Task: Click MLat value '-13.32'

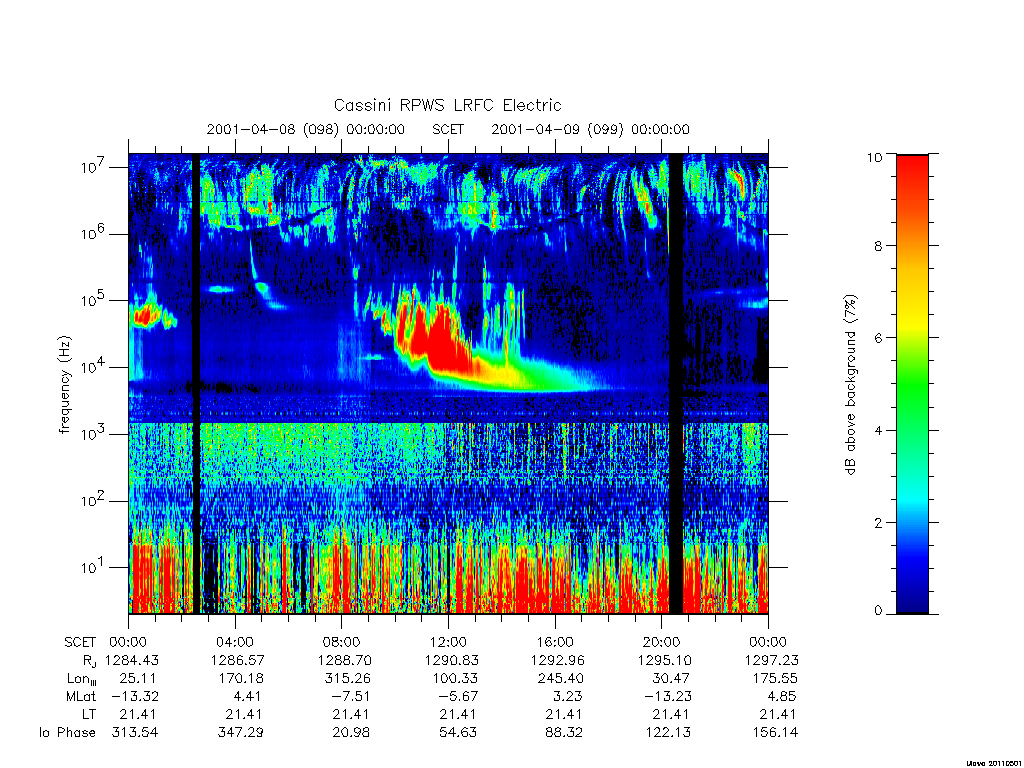Action: pyautogui.click(x=135, y=697)
